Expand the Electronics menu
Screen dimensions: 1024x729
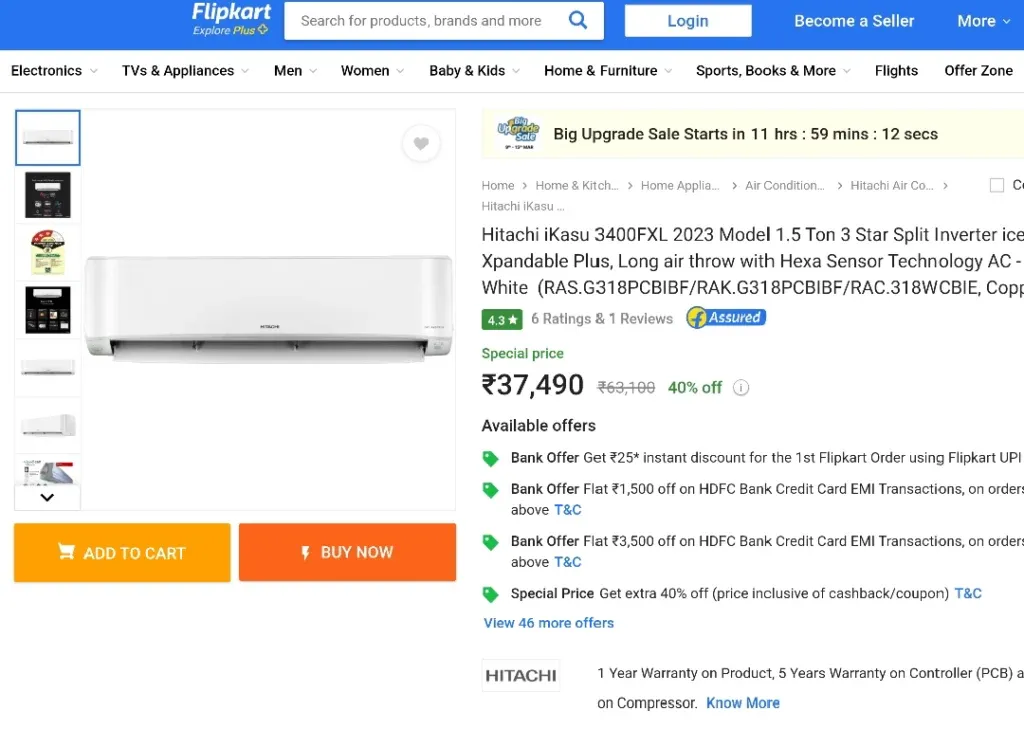(x=54, y=71)
